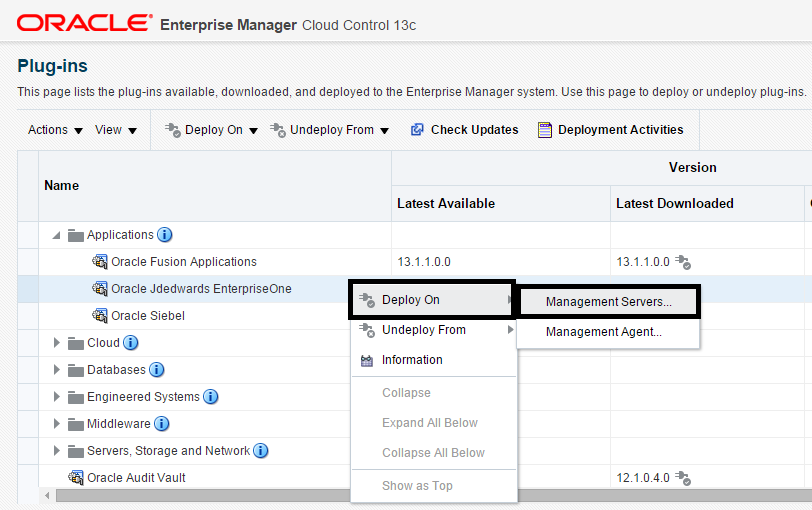Expand the Cloud folder node
Viewport: 812px width, 510px height.
click(x=56, y=343)
